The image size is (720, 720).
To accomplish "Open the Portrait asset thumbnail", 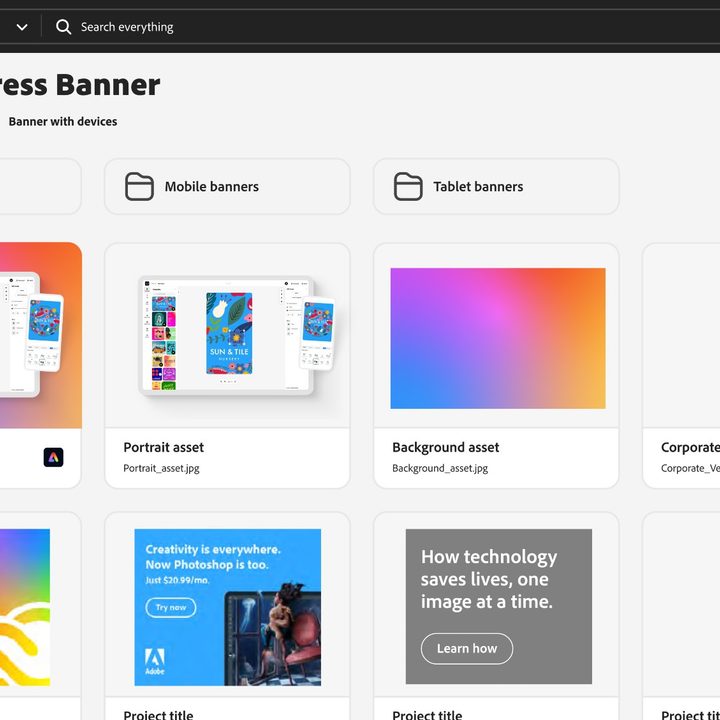I will (227, 338).
